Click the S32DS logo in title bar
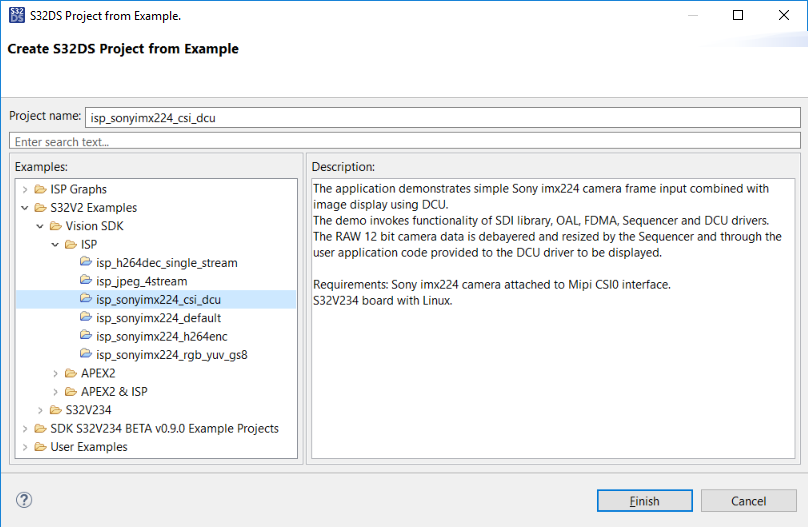 coord(16,16)
